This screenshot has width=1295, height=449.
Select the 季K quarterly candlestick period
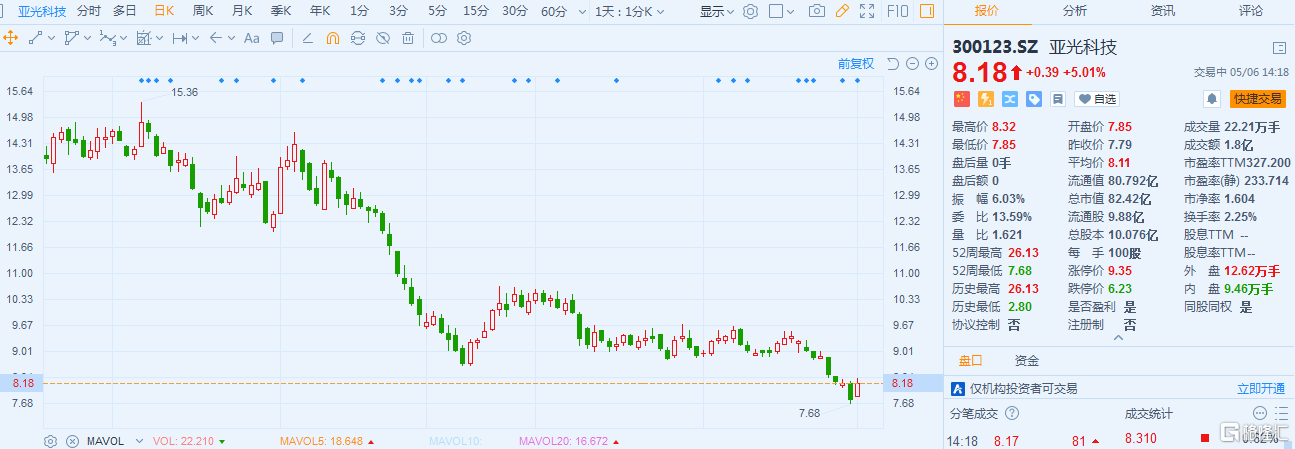tap(281, 11)
